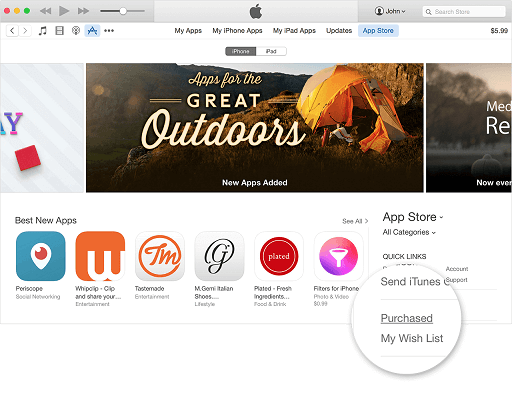Image resolution: width=512 pixels, height=399 pixels.
Task: Click the Fast-forward playback button
Action: [x=83, y=11]
